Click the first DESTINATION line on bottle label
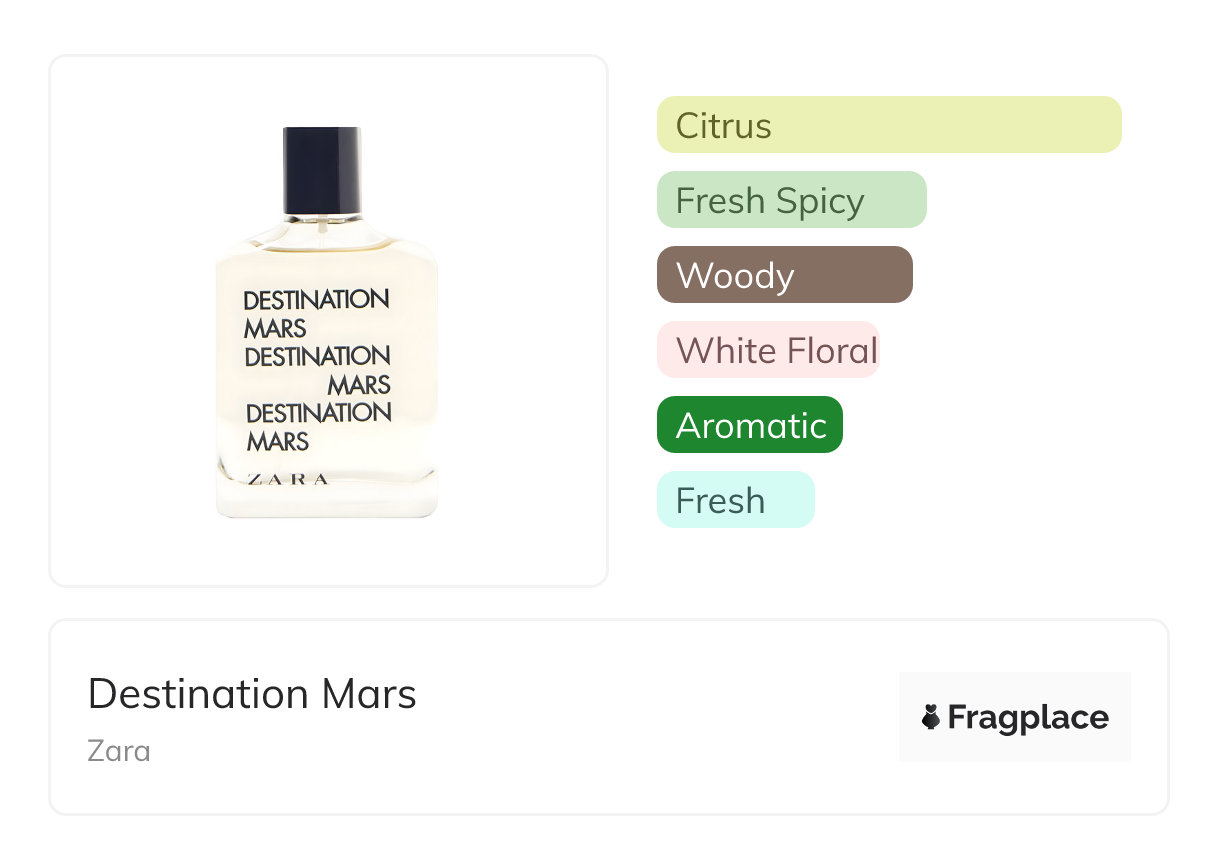 316,299
